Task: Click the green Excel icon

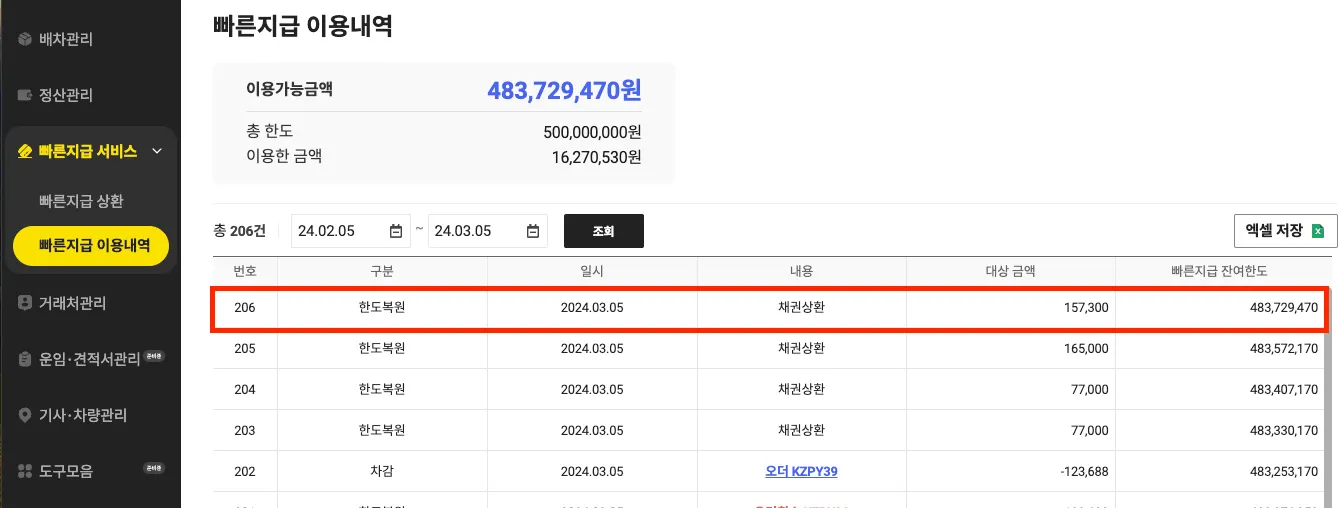Action: tap(1318, 231)
